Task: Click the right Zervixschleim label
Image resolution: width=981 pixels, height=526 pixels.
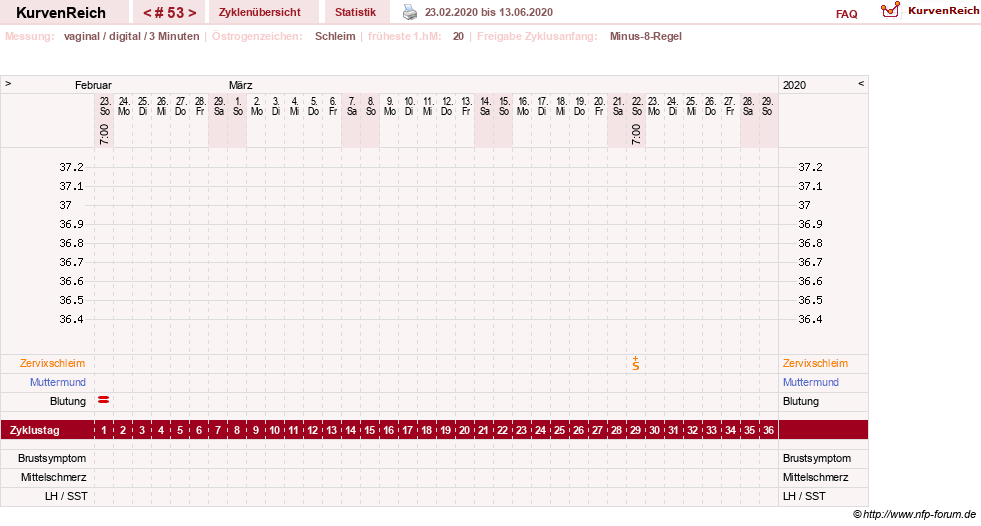Action: 815,363
